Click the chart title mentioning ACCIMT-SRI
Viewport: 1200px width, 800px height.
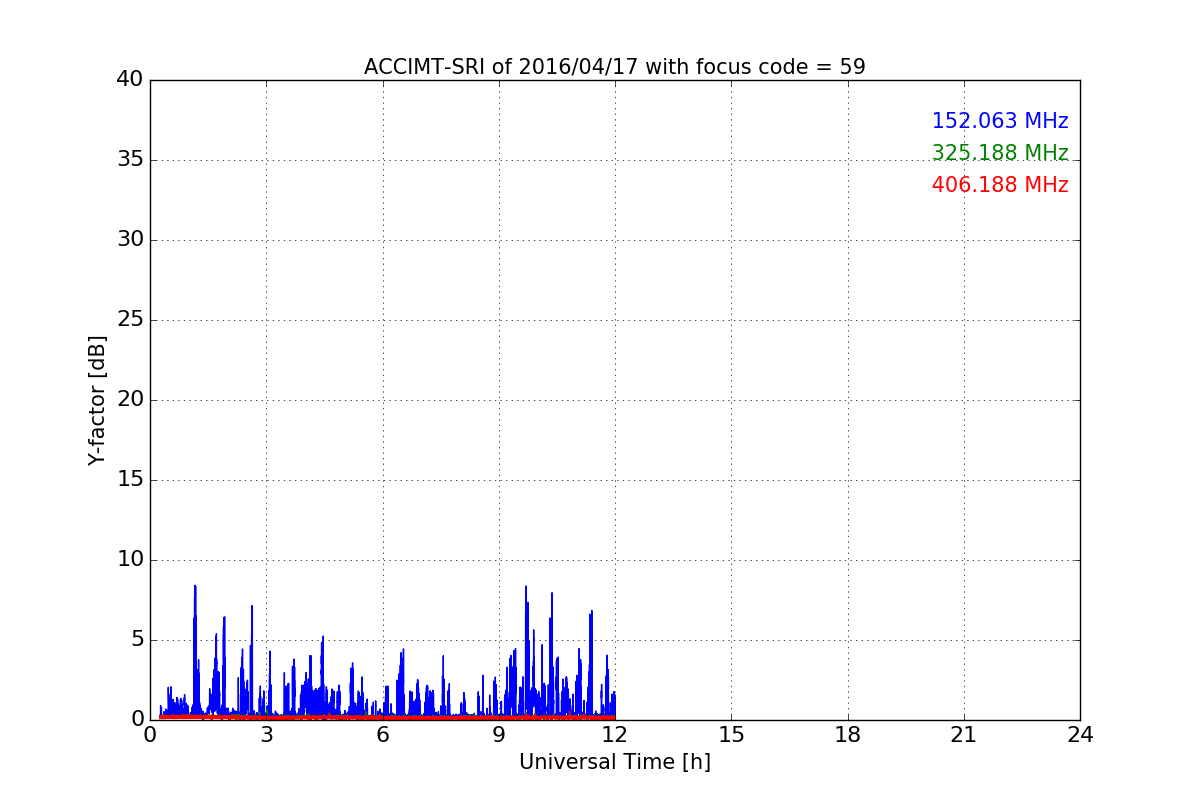[x=614, y=67]
